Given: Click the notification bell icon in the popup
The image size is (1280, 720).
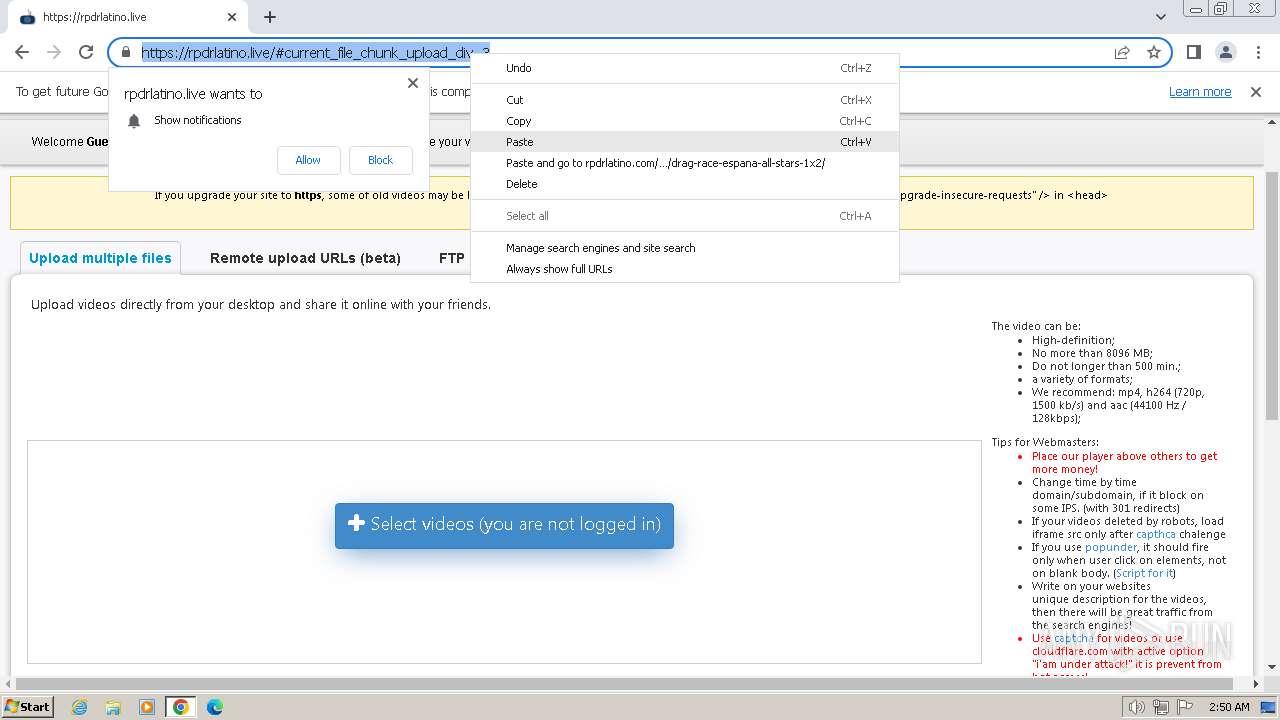Looking at the screenshot, I should (x=134, y=121).
